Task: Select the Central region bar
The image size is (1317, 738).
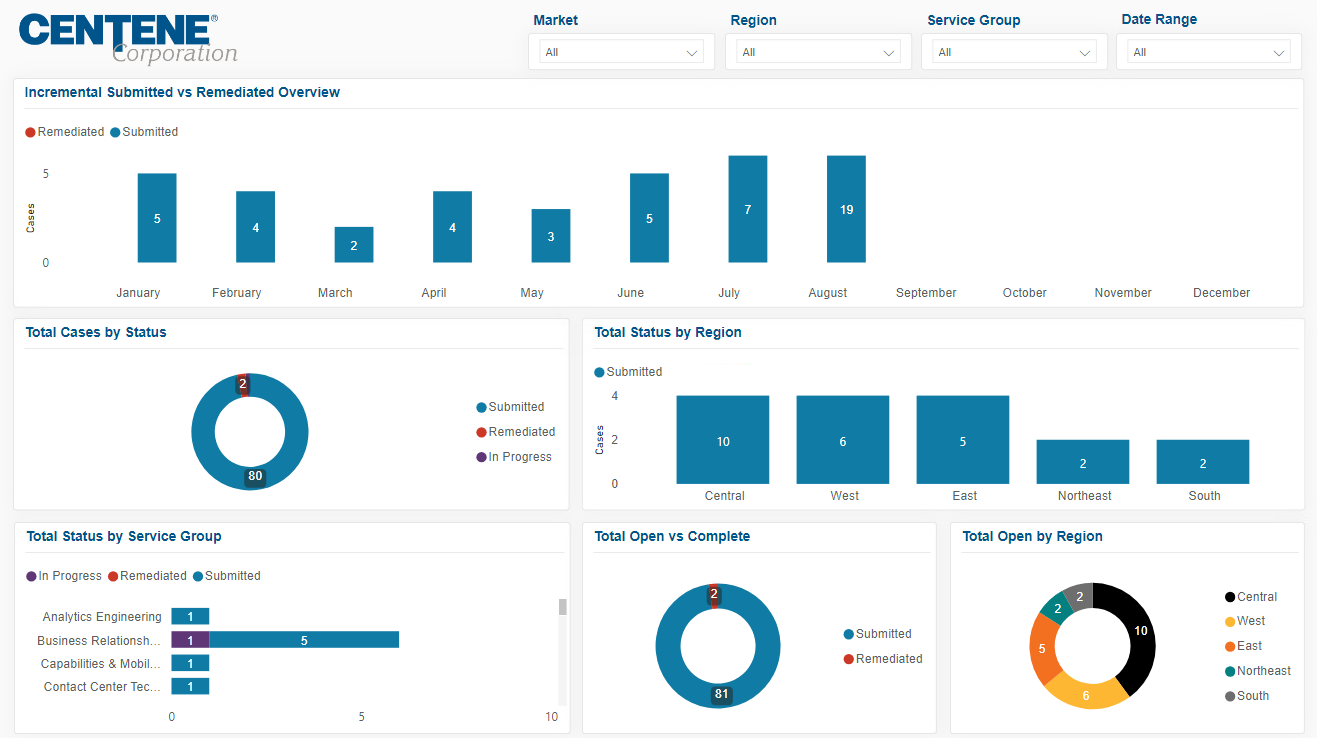Action: [x=722, y=440]
